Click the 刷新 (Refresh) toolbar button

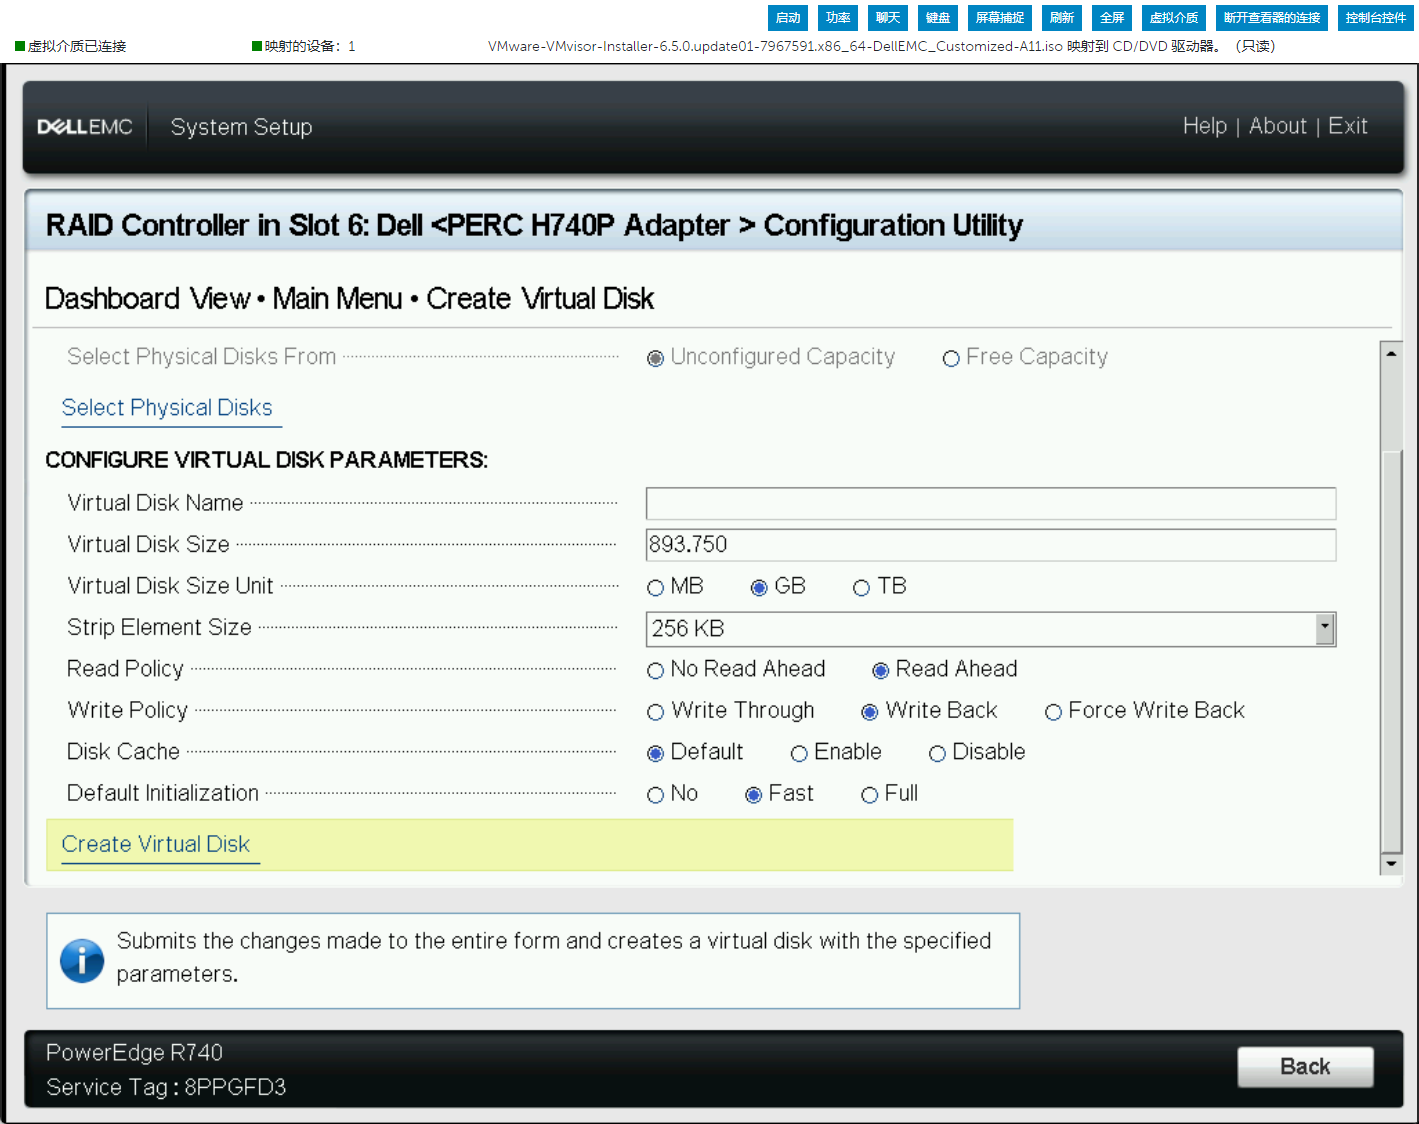[x=1062, y=17]
